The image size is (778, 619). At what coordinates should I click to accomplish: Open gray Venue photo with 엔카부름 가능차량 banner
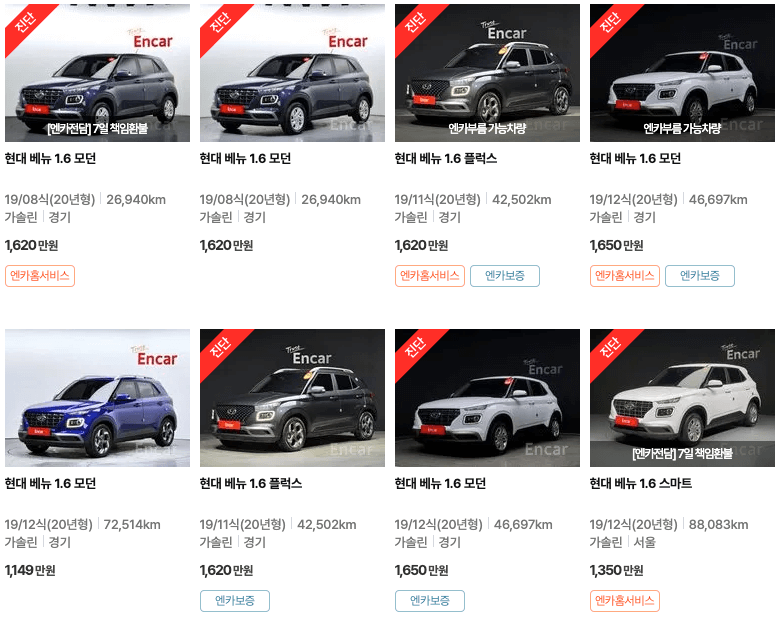[x=487, y=73]
